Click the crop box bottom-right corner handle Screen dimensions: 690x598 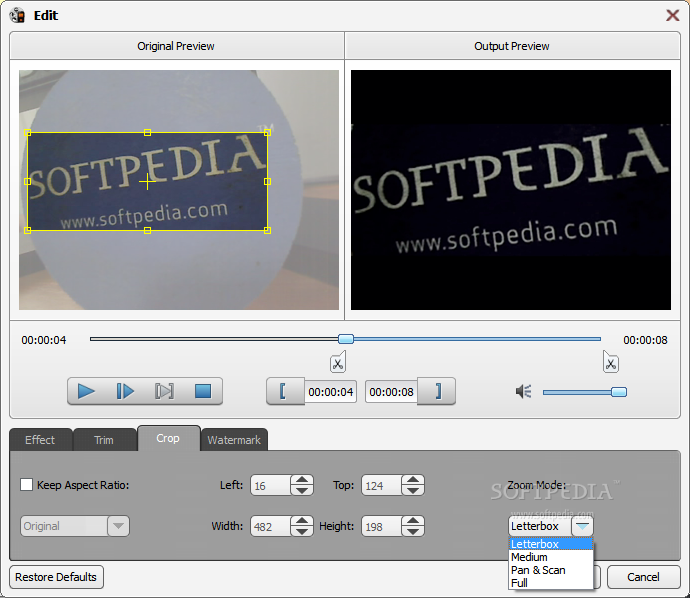click(x=267, y=230)
